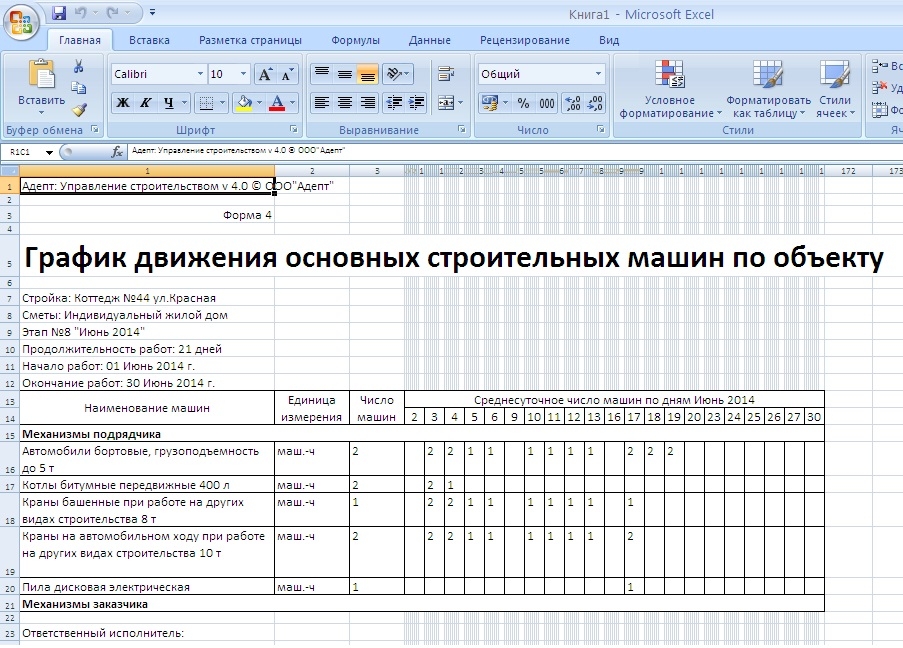Image resolution: width=903 pixels, height=648 pixels.
Task: Open font color dropdown arrow
Action: (293, 103)
